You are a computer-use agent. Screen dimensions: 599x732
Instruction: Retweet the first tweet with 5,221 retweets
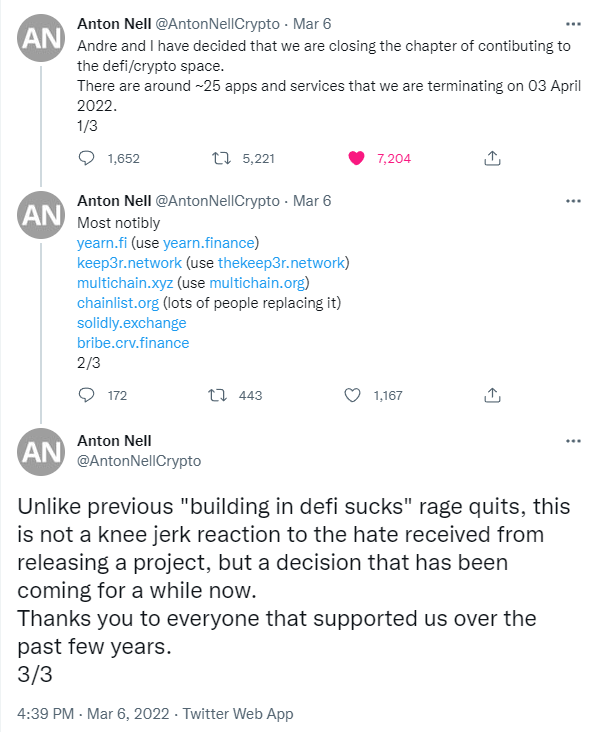(221, 158)
